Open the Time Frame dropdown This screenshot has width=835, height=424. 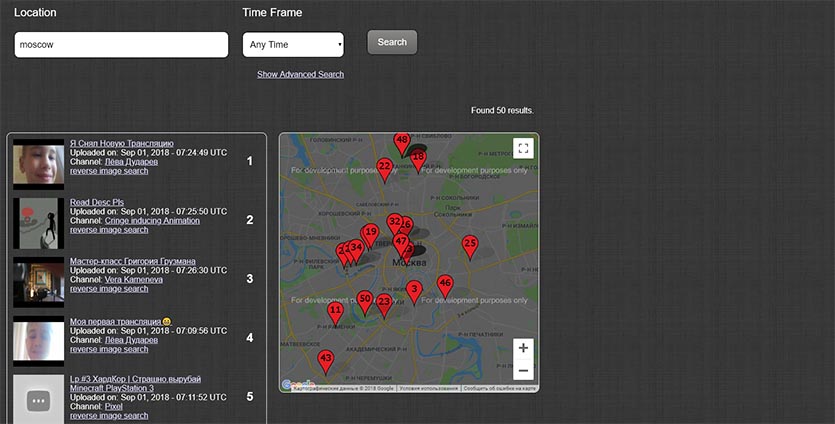pyautogui.click(x=293, y=45)
